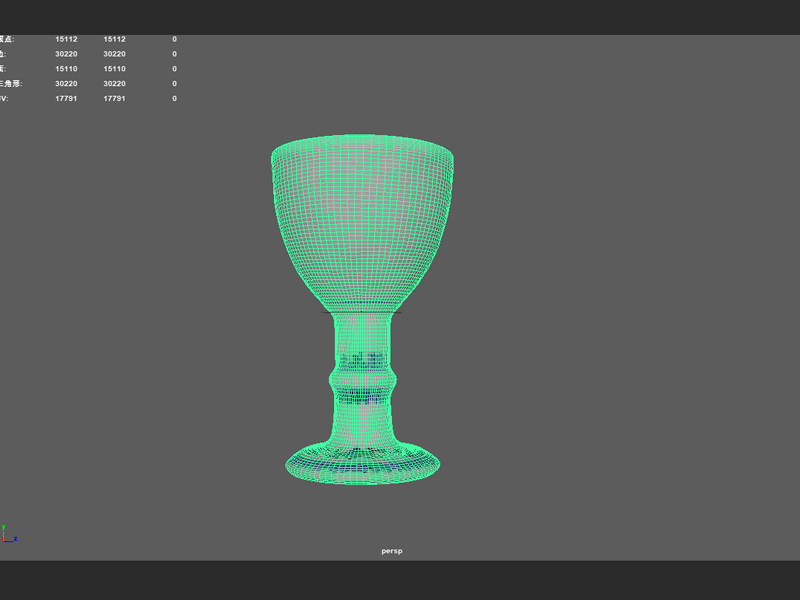The image size is (800, 600).
Task: Click the first 15112 value in the vertices row
Action: coord(66,39)
